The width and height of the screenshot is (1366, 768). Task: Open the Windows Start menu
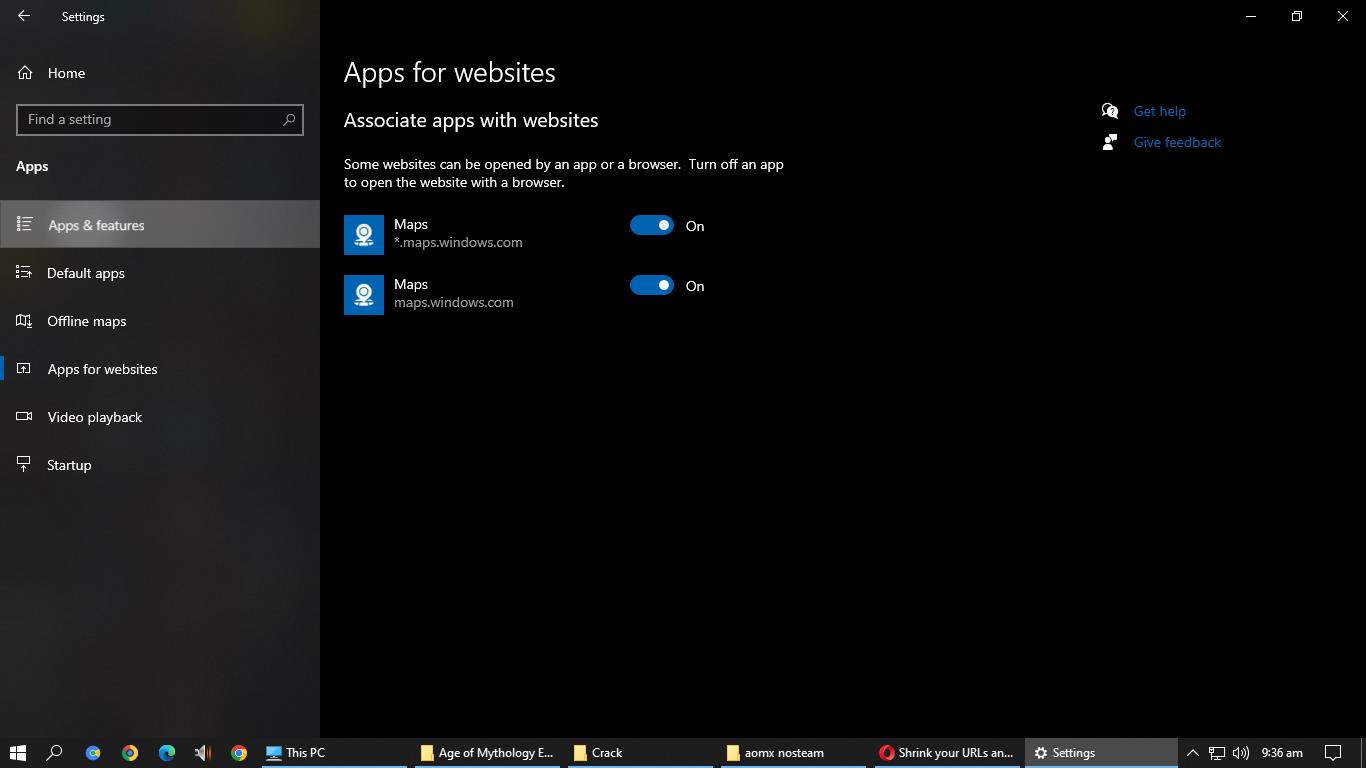(18, 753)
